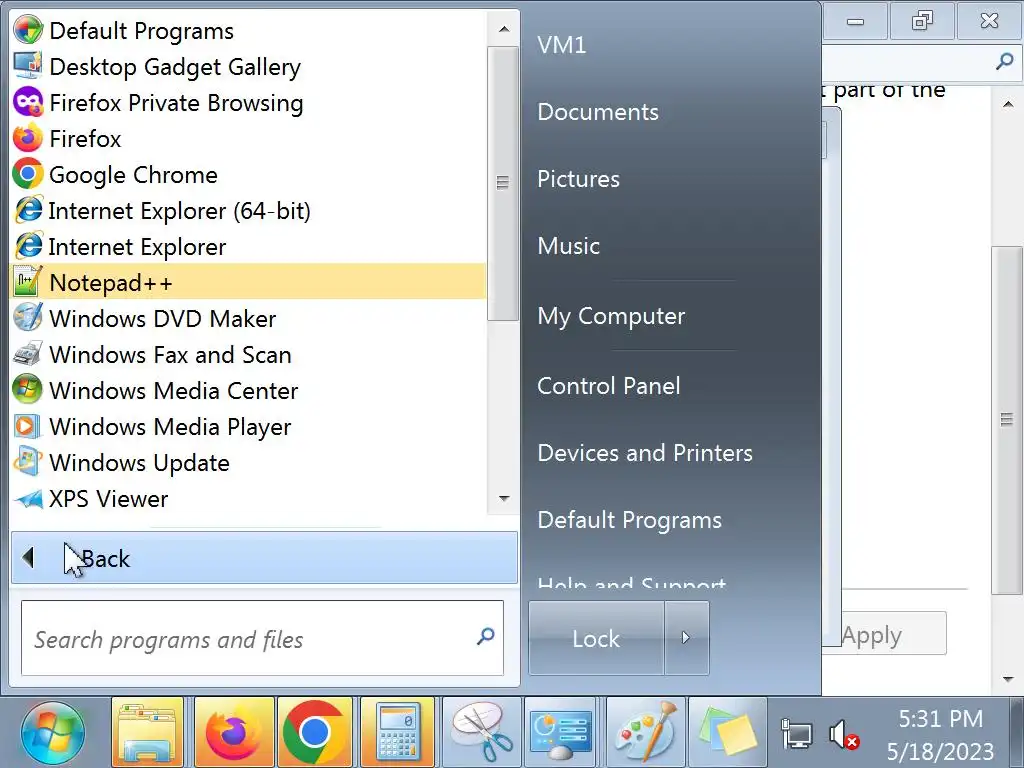Open Internet Explorer (64-bit) icon

click(x=27, y=210)
